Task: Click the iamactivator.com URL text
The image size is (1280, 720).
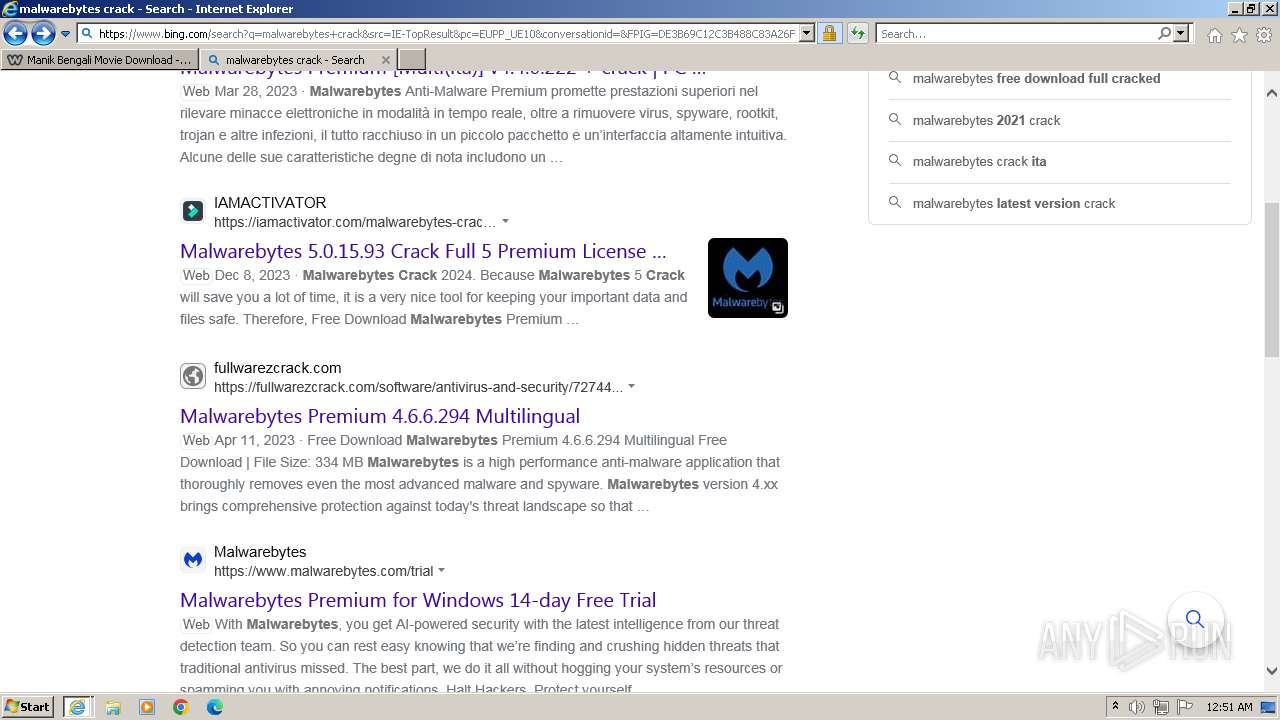Action: 355,222
